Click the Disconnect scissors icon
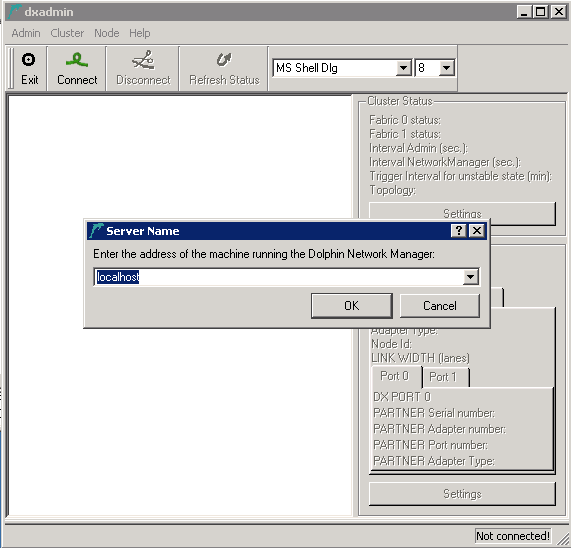 coord(143,60)
